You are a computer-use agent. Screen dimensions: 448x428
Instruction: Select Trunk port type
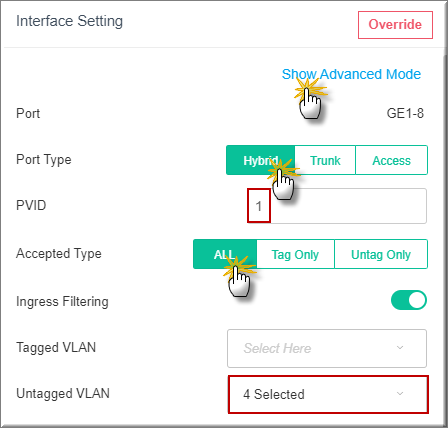click(325, 160)
